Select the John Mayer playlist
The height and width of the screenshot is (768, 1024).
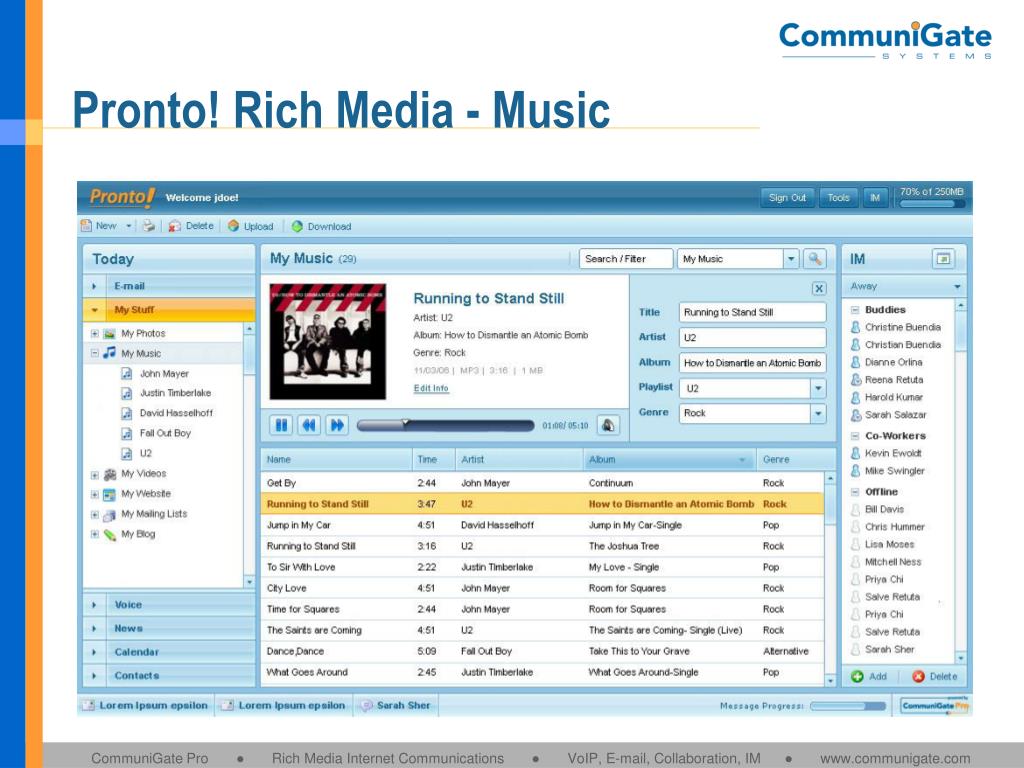pos(164,374)
